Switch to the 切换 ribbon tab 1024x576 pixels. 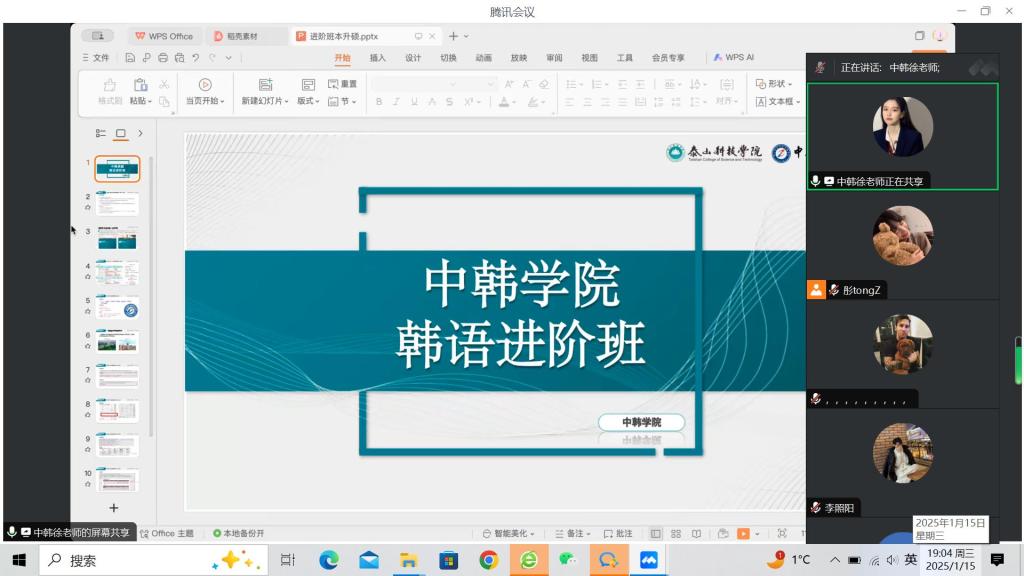point(448,57)
